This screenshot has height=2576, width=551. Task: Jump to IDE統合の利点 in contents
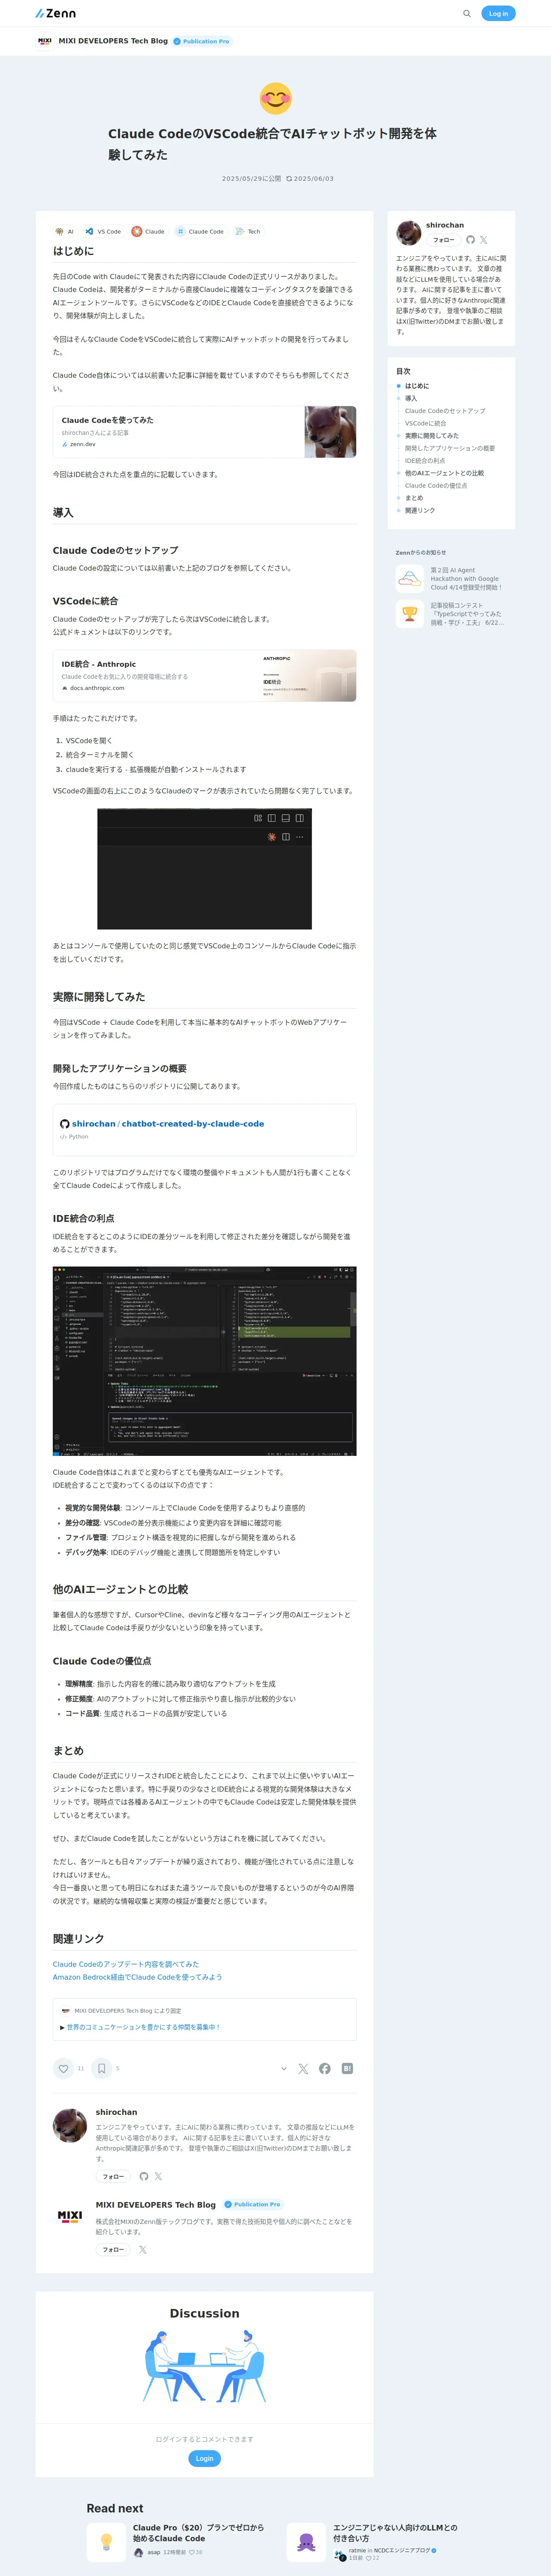[x=425, y=461]
